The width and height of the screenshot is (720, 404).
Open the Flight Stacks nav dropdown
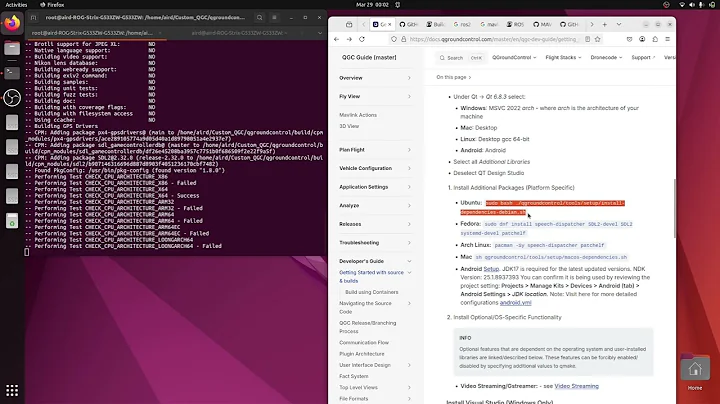[x=563, y=57]
